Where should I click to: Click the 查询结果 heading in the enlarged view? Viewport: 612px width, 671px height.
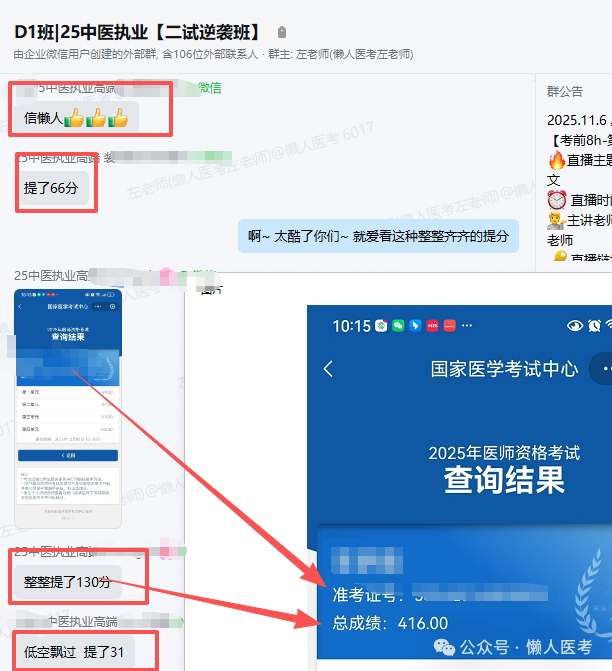click(x=504, y=480)
